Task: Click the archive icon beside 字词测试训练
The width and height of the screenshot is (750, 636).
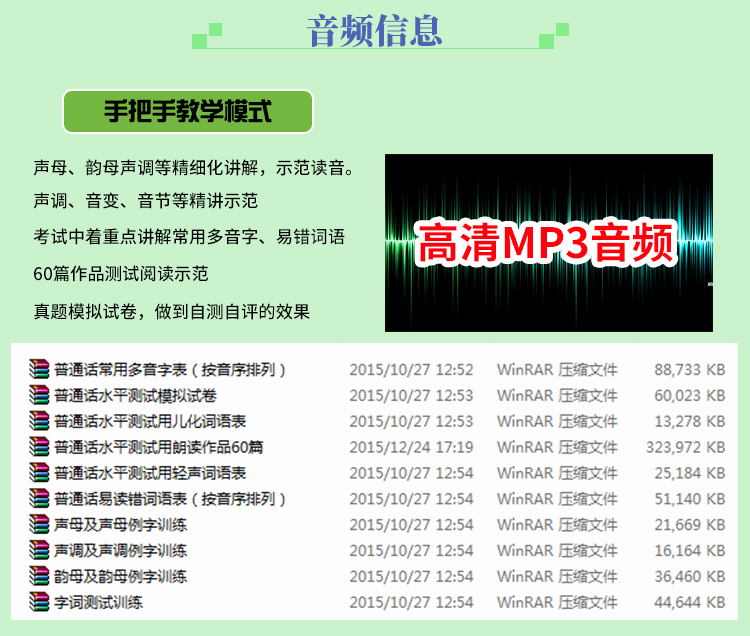Action: [x=39, y=602]
